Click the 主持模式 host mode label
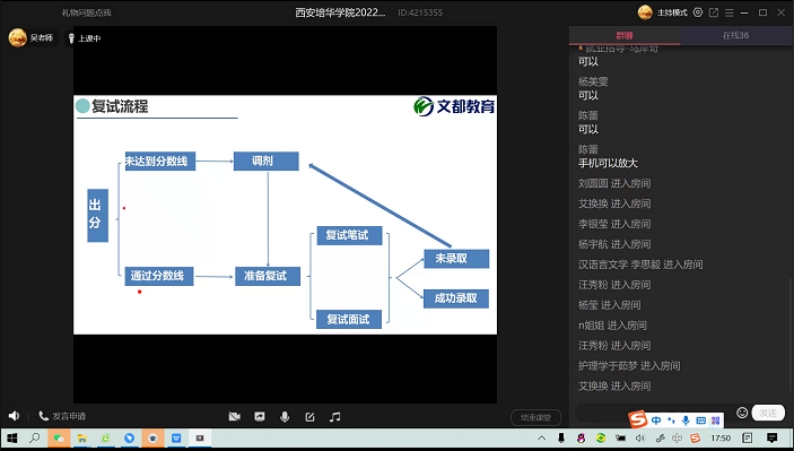Viewport: 794px width, 451px height. point(671,13)
